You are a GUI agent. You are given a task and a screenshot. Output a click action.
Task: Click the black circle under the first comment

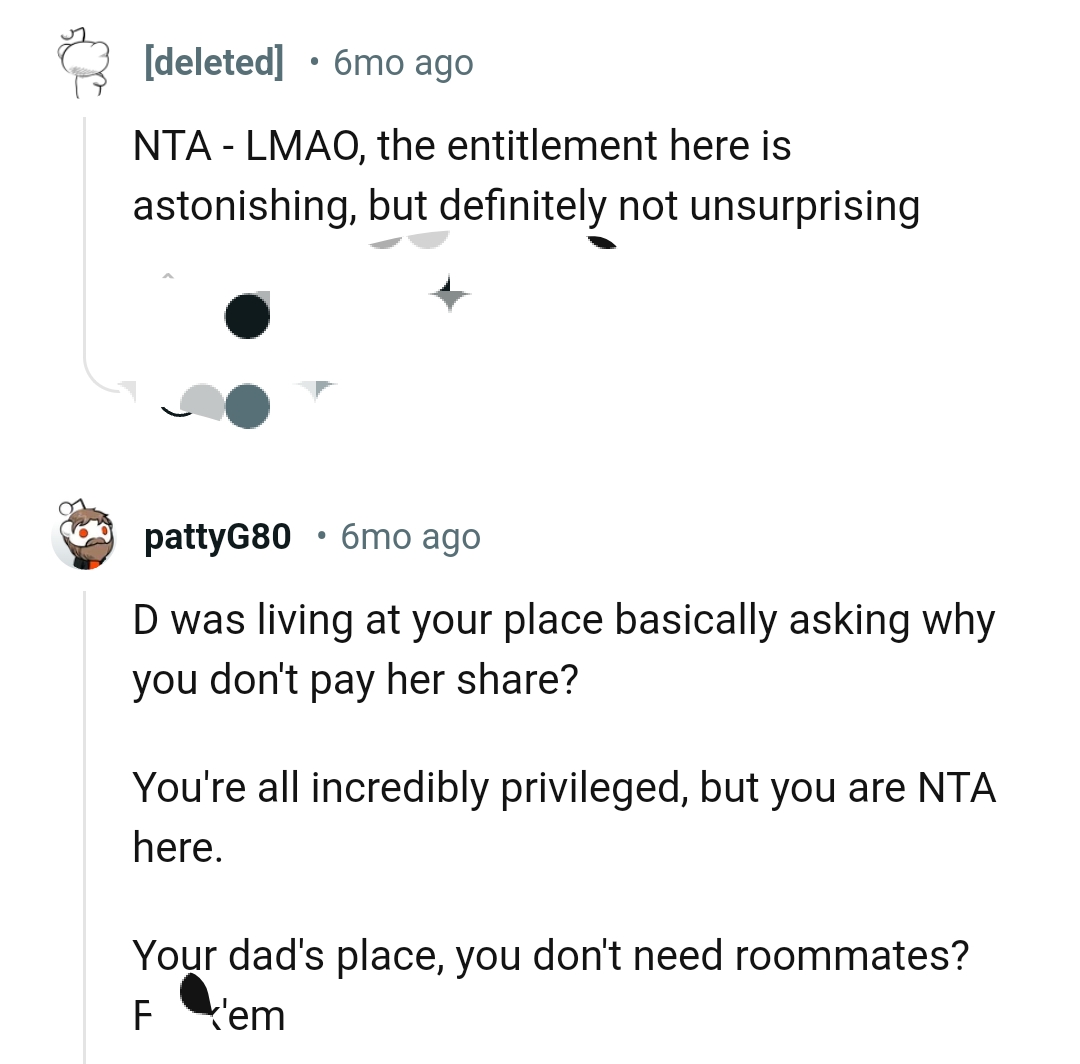click(x=247, y=316)
